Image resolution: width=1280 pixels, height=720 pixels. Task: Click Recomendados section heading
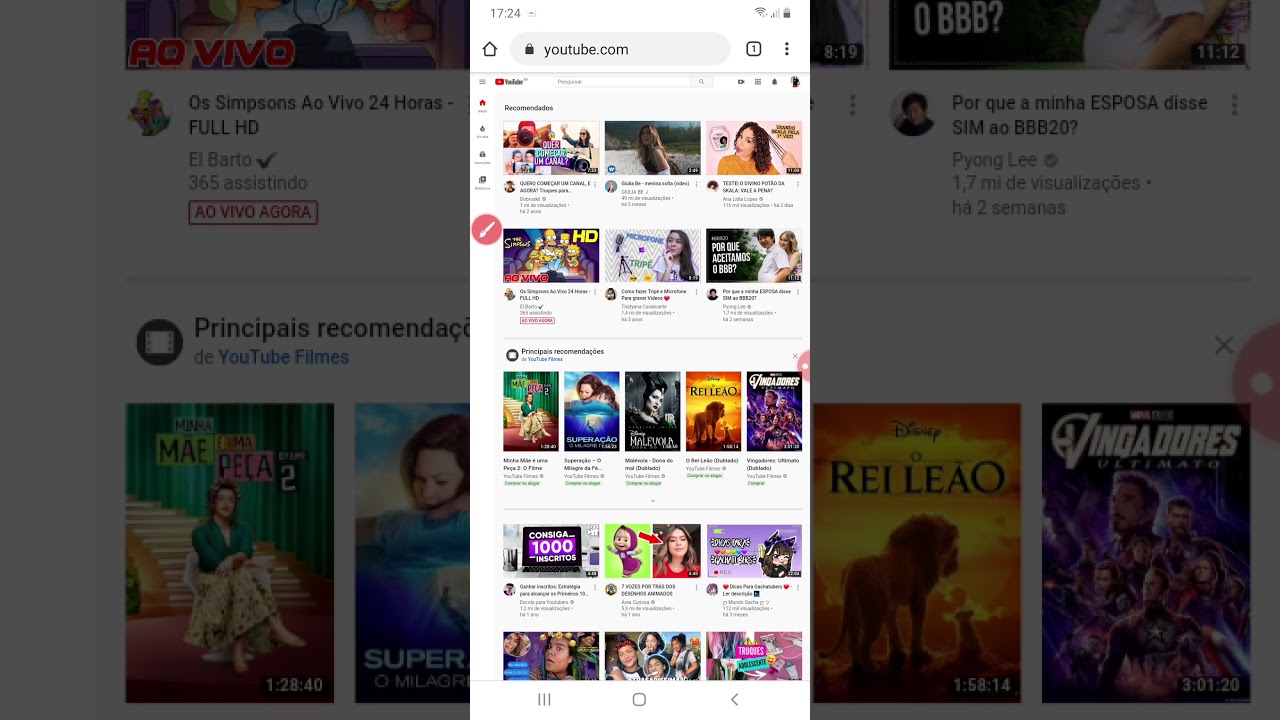[528, 108]
